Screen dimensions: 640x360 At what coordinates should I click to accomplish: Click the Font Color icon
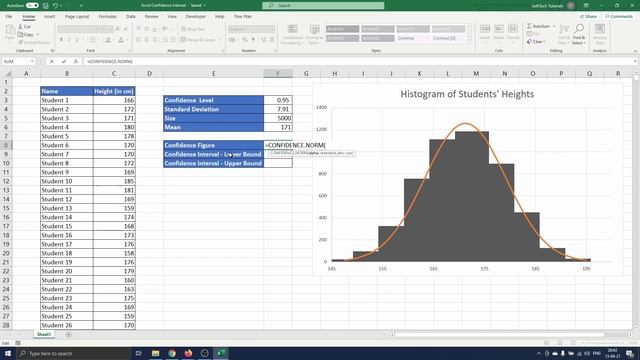pos(121,40)
